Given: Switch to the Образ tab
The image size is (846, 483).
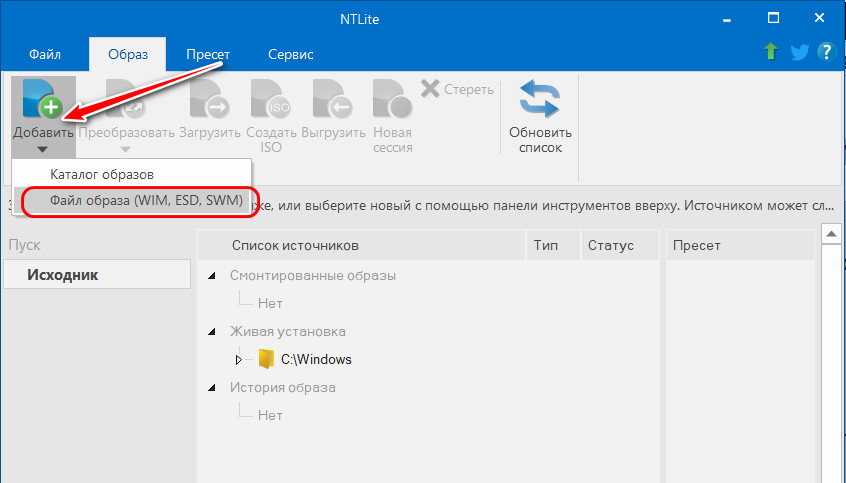Looking at the screenshot, I should [x=128, y=55].
